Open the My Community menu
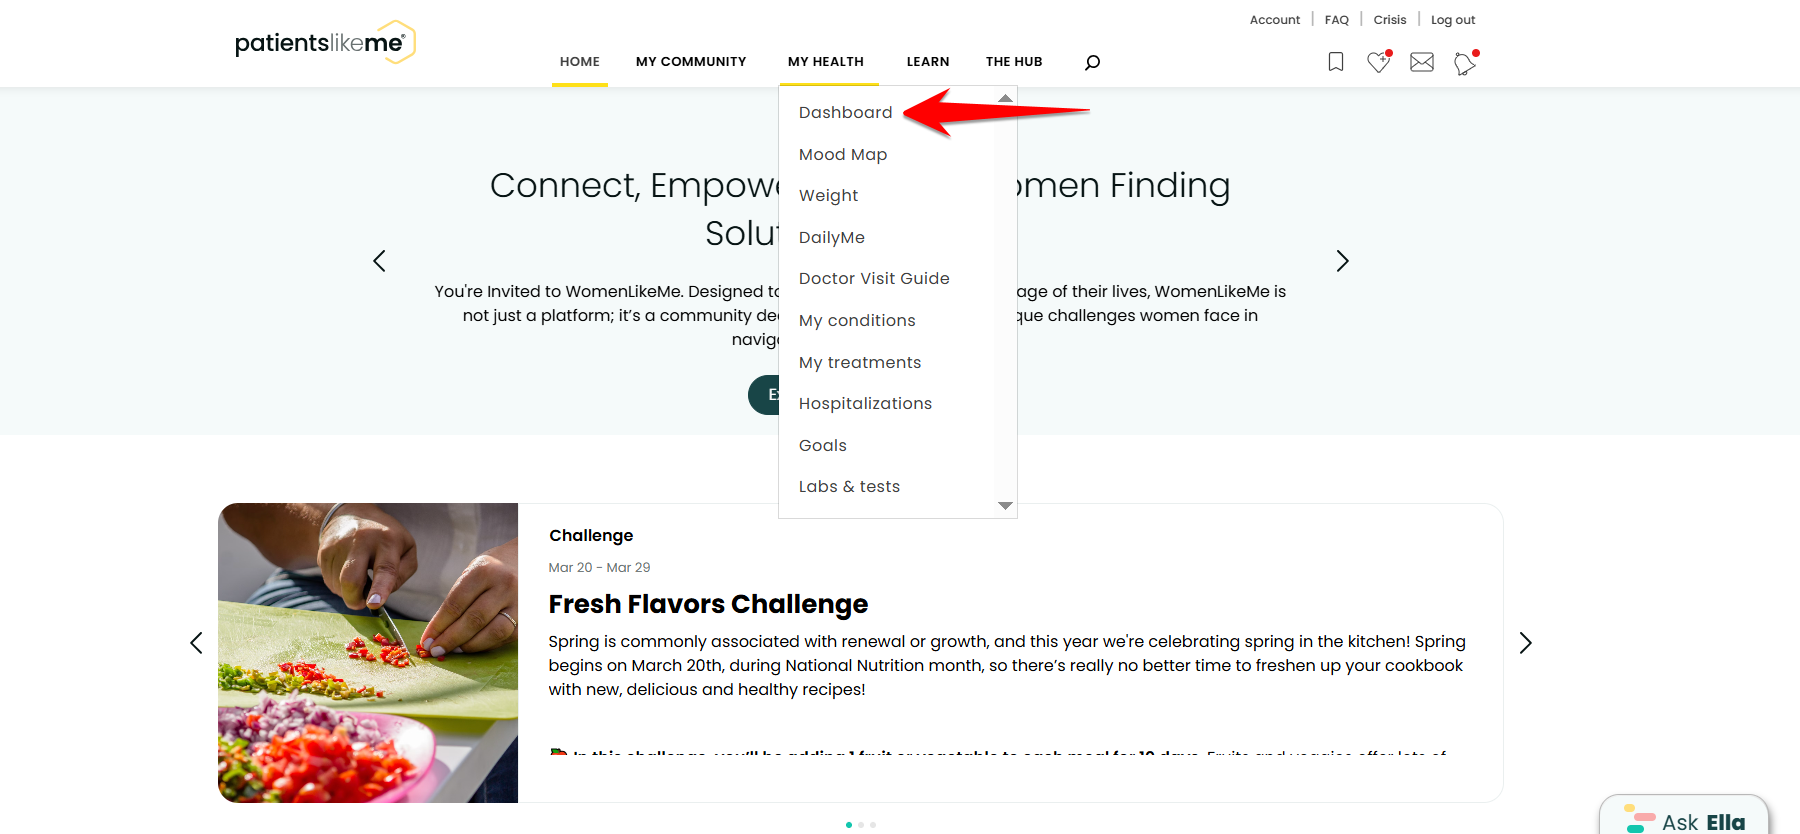This screenshot has height=834, width=1800. click(x=691, y=62)
